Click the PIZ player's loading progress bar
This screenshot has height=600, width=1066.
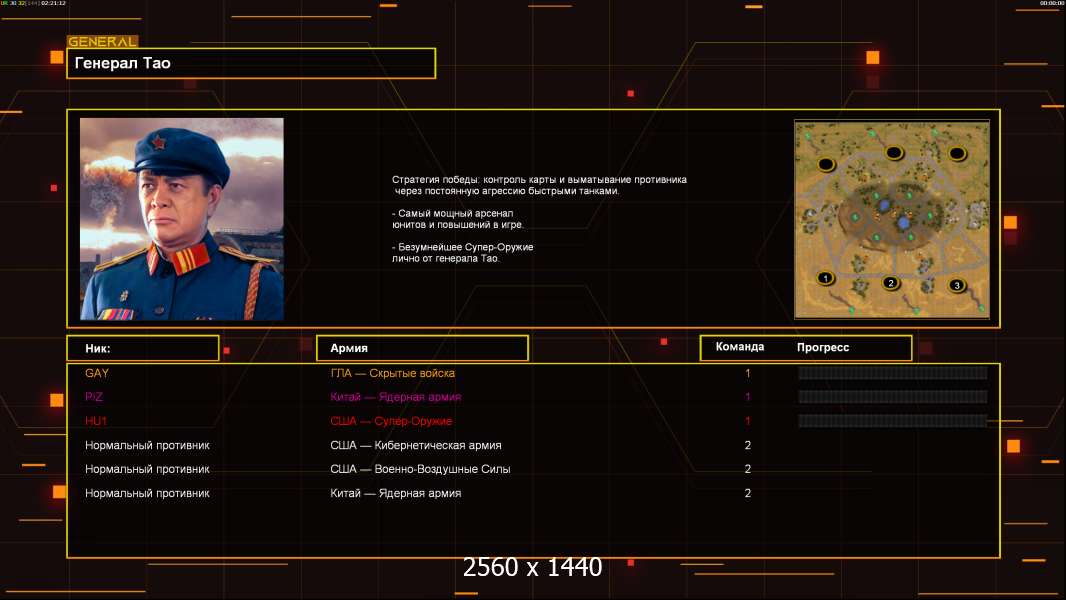point(893,397)
